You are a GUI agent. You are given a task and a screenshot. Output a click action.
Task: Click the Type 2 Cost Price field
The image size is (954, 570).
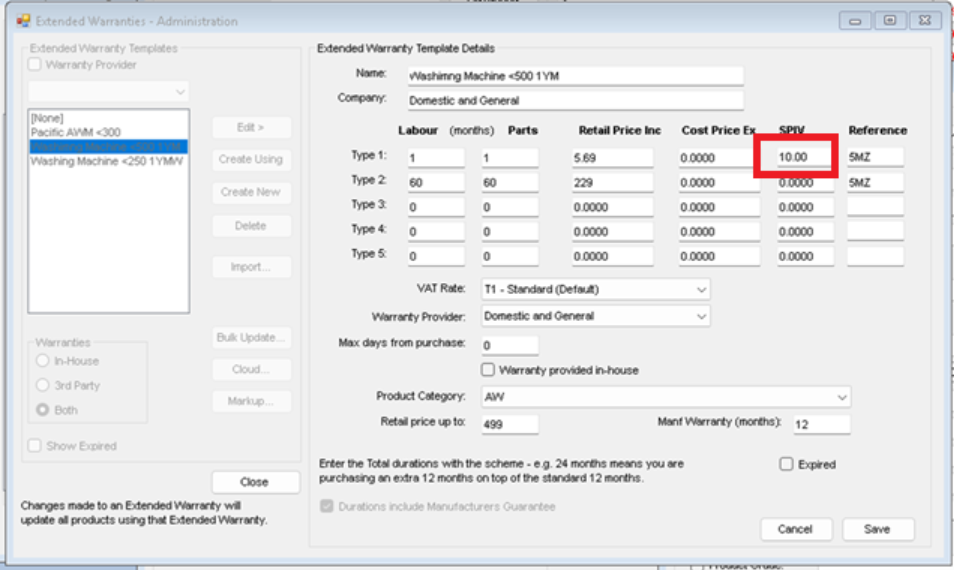(719, 182)
